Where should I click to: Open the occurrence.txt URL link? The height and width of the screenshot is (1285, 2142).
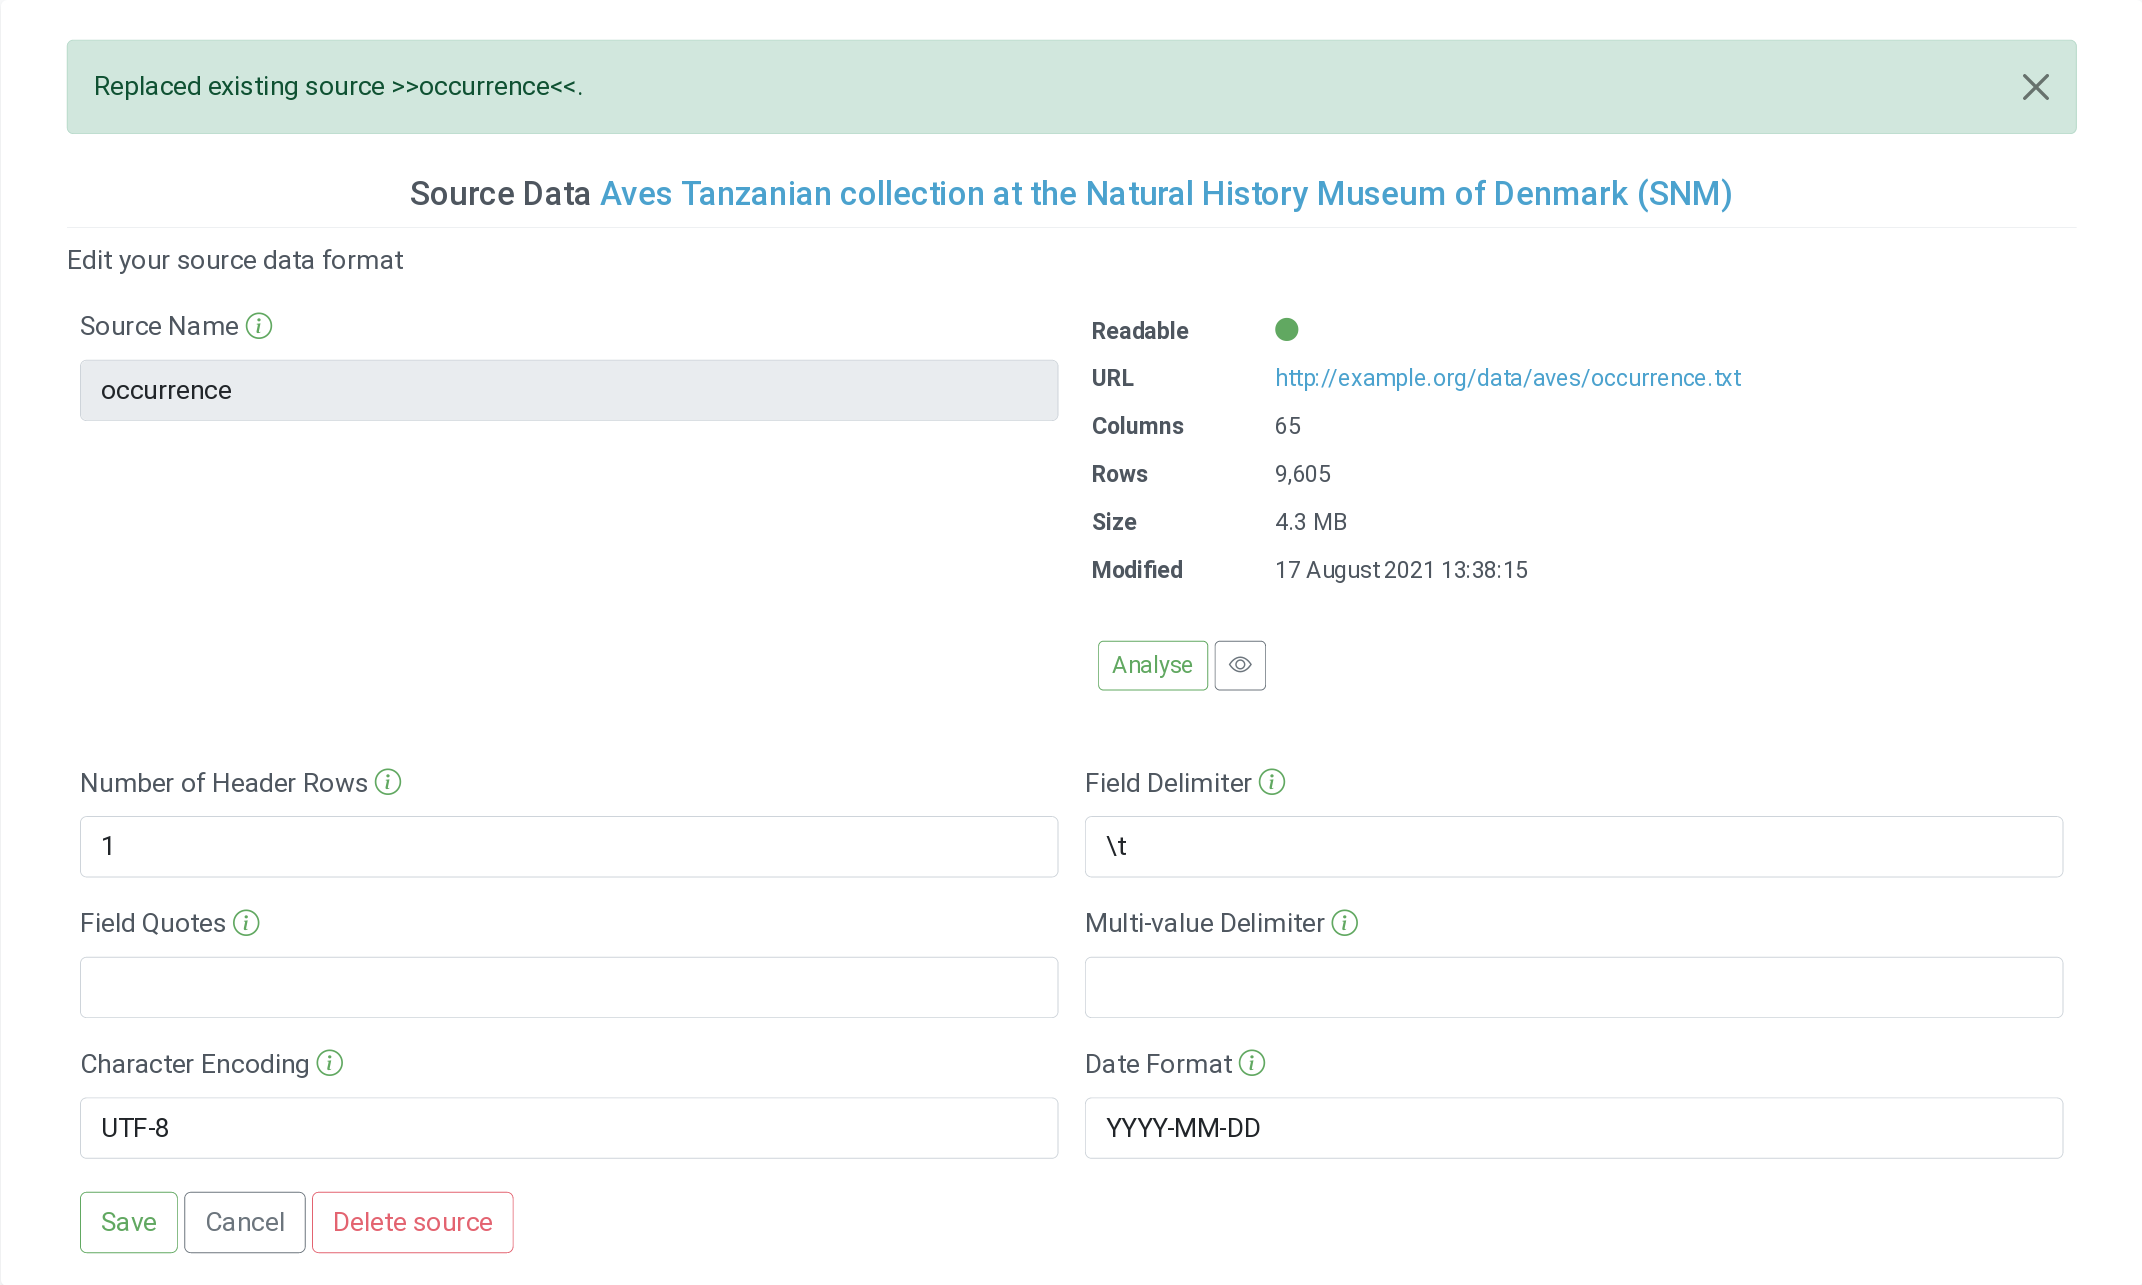click(x=1507, y=378)
